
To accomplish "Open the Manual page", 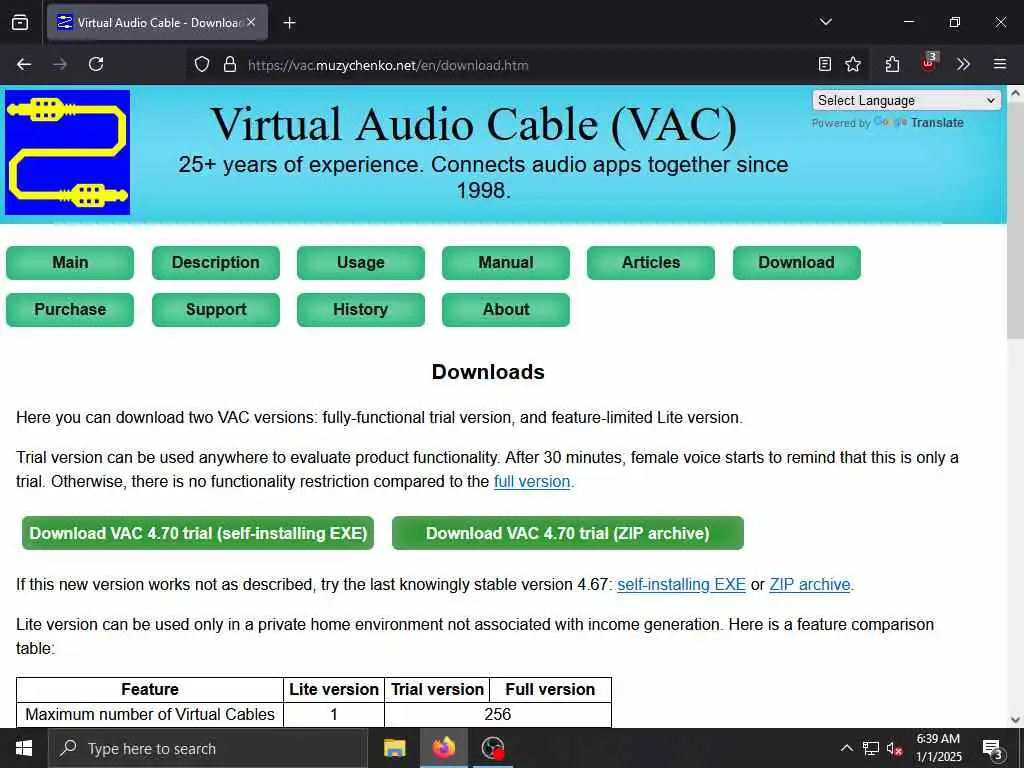I will click(x=505, y=263).
